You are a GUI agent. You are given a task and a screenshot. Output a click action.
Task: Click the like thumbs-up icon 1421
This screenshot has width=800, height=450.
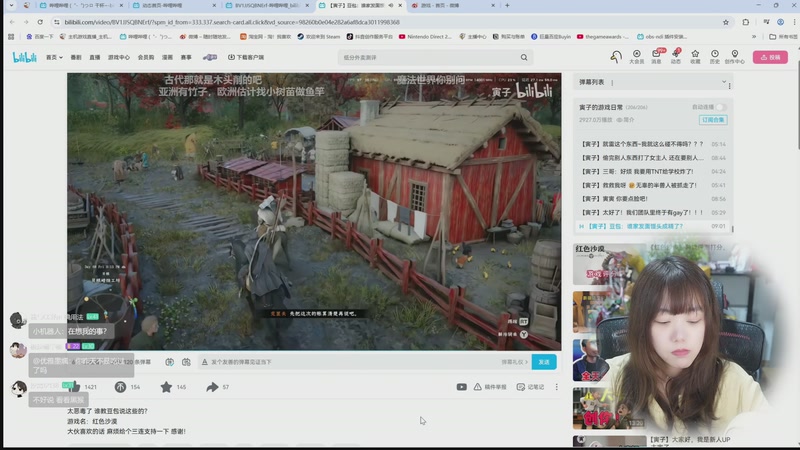(74, 387)
